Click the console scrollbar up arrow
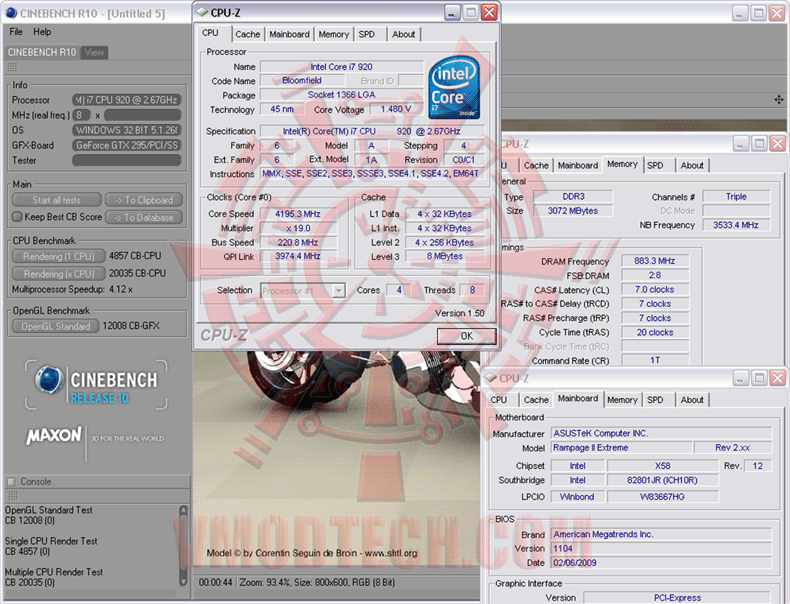 click(x=183, y=510)
